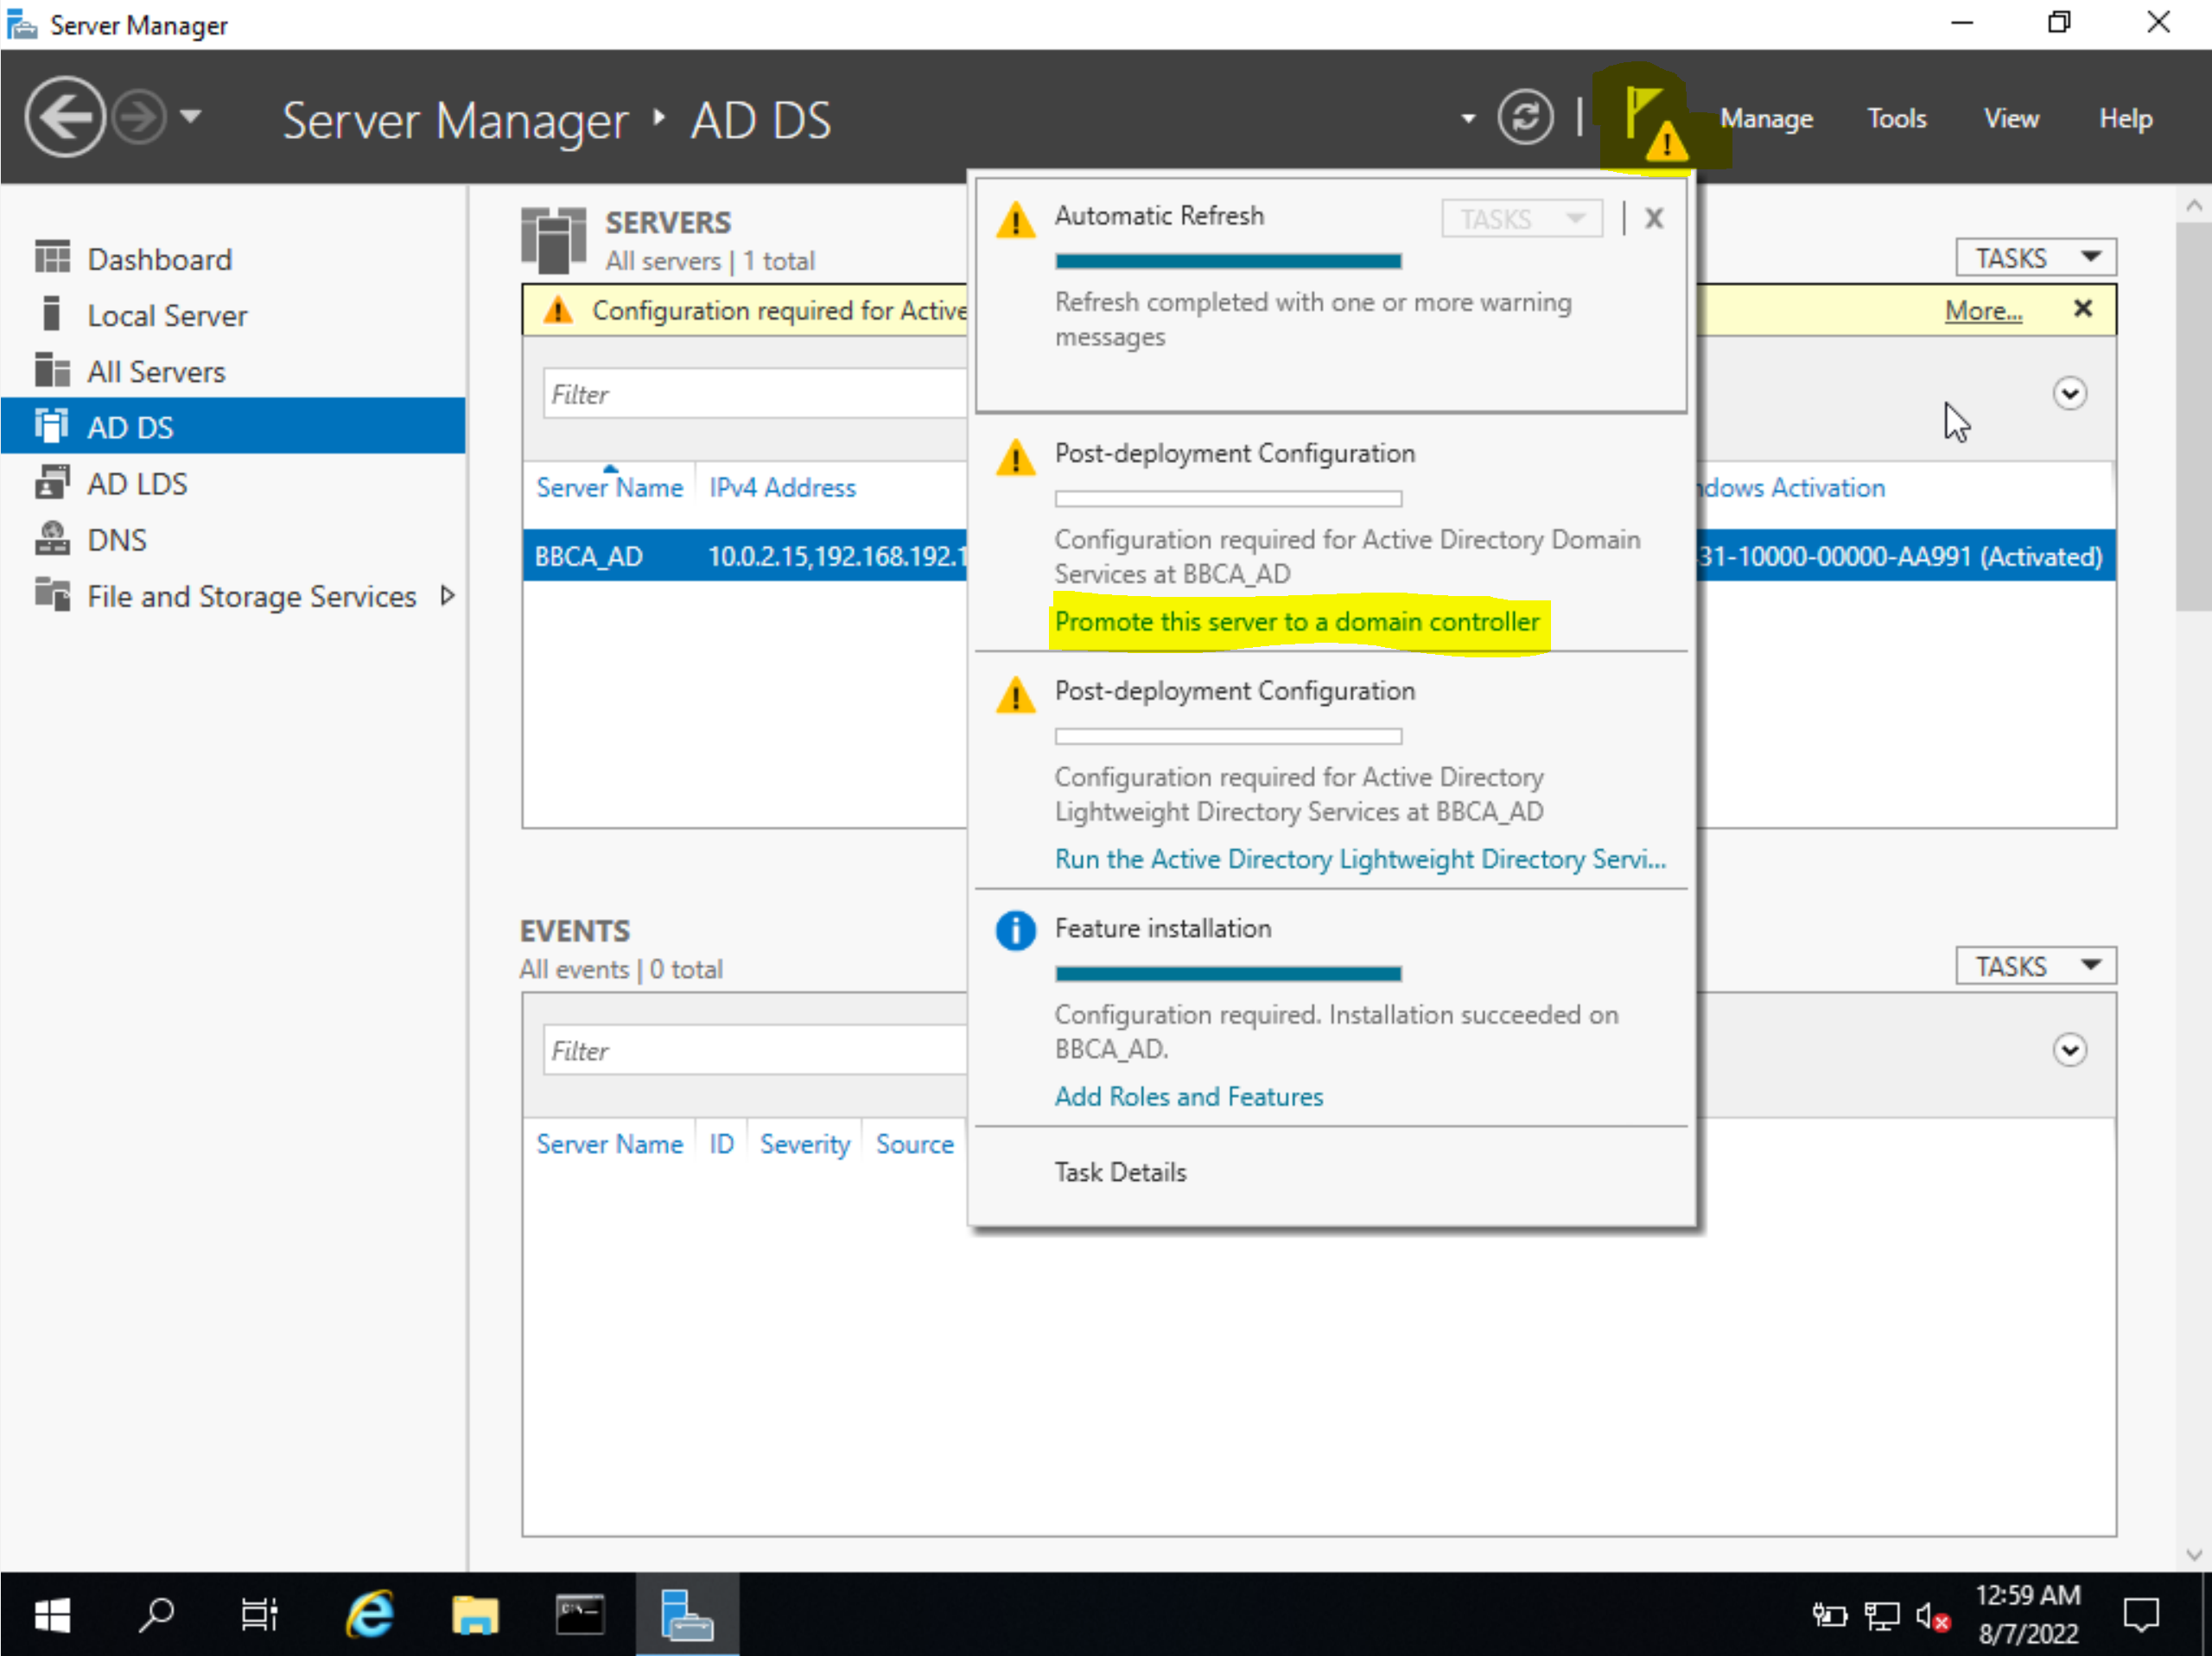Image resolution: width=2212 pixels, height=1656 pixels.
Task: Click the Servers Filter input field
Action: pos(755,394)
